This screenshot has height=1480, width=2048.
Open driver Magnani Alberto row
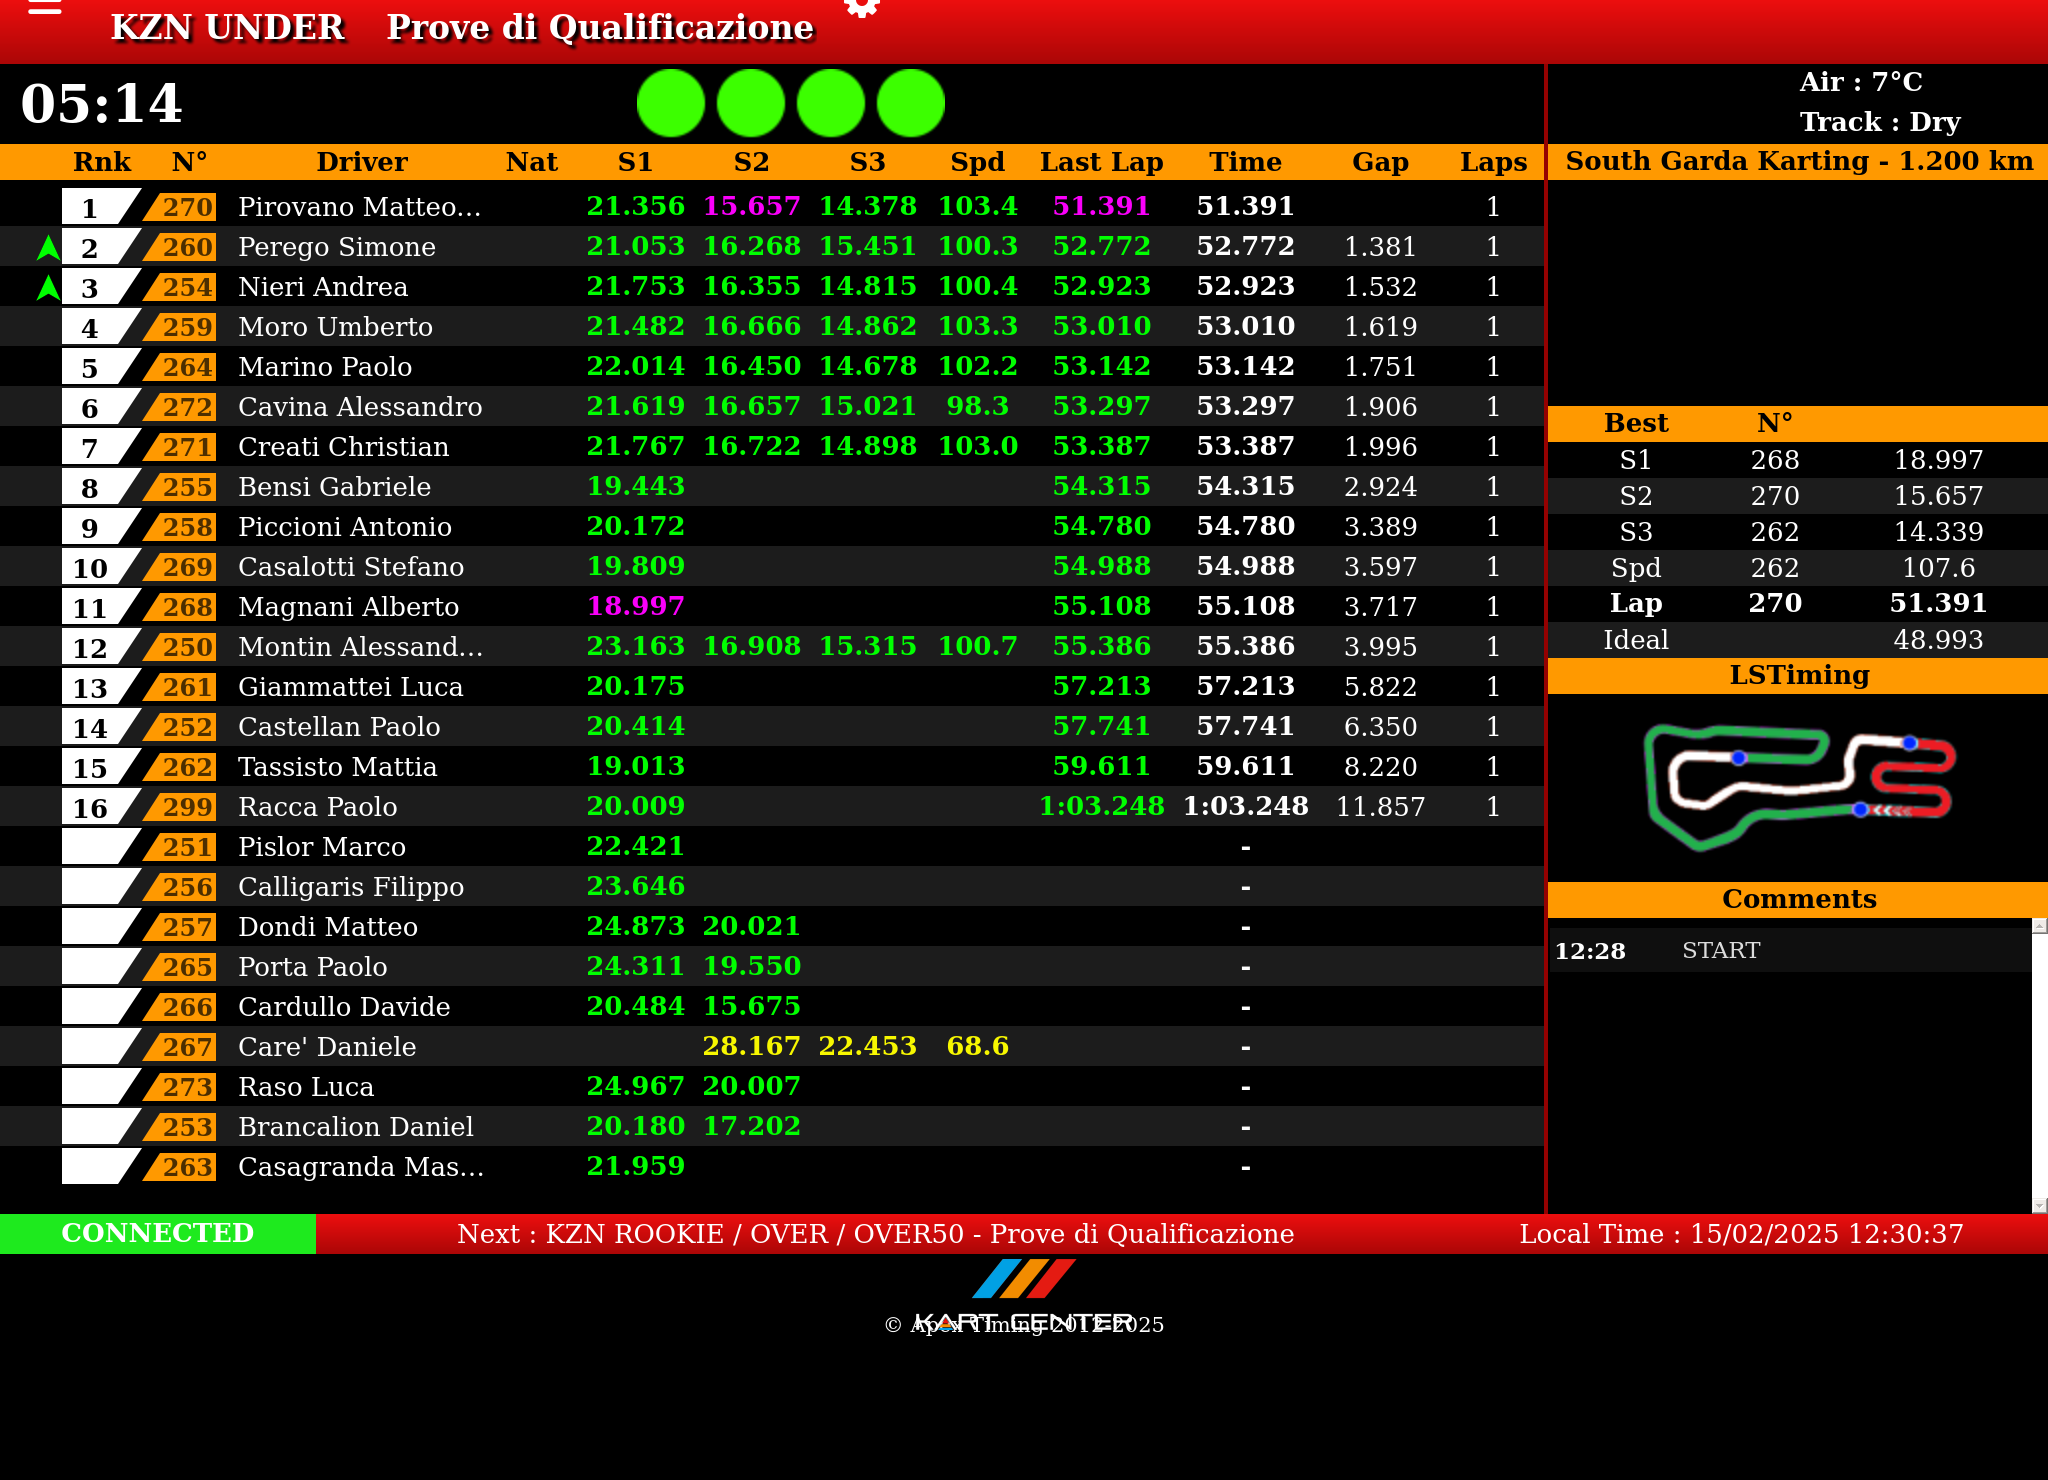pyautogui.click(x=348, y=607)
